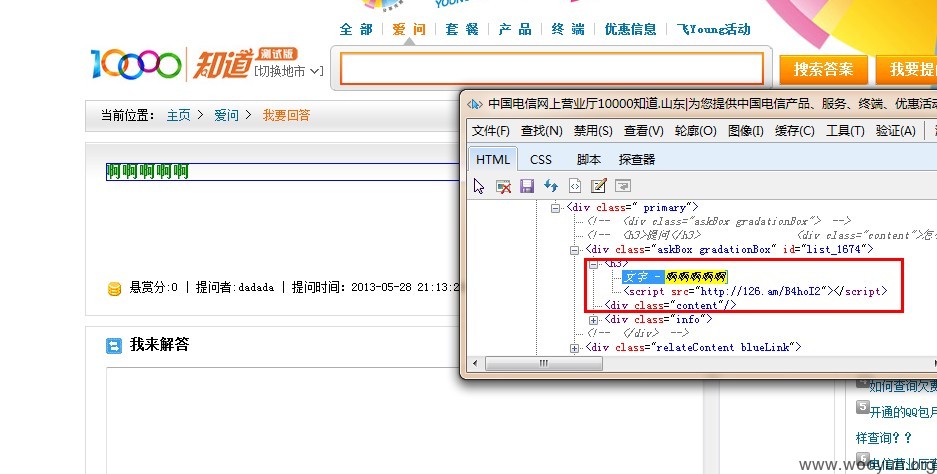Select element by click arrow tool

[479, 186]
